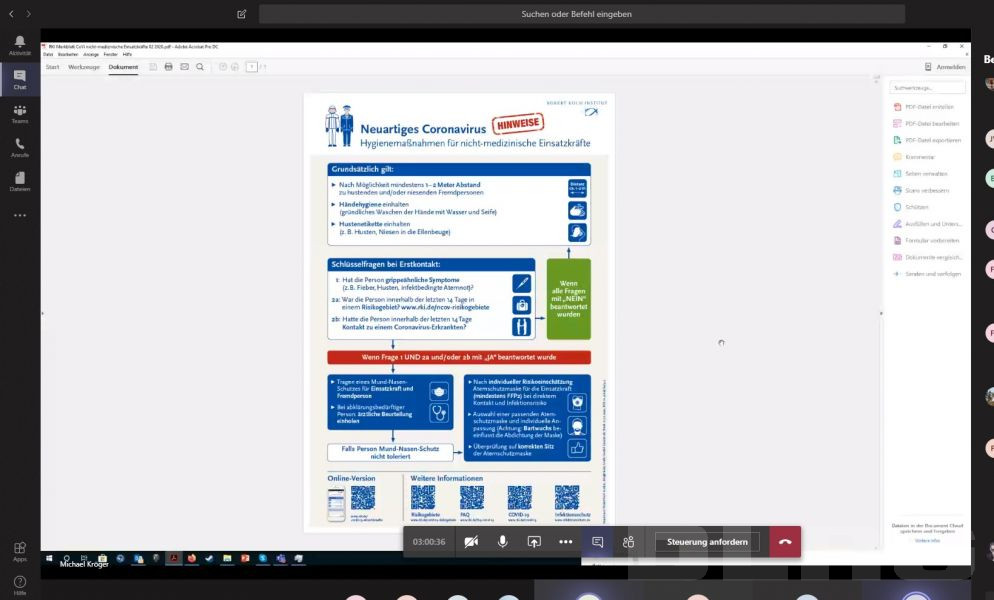Screen dimensions: 994x600
Task: Open the Anrufe section
Action: (x=20, y=148)
